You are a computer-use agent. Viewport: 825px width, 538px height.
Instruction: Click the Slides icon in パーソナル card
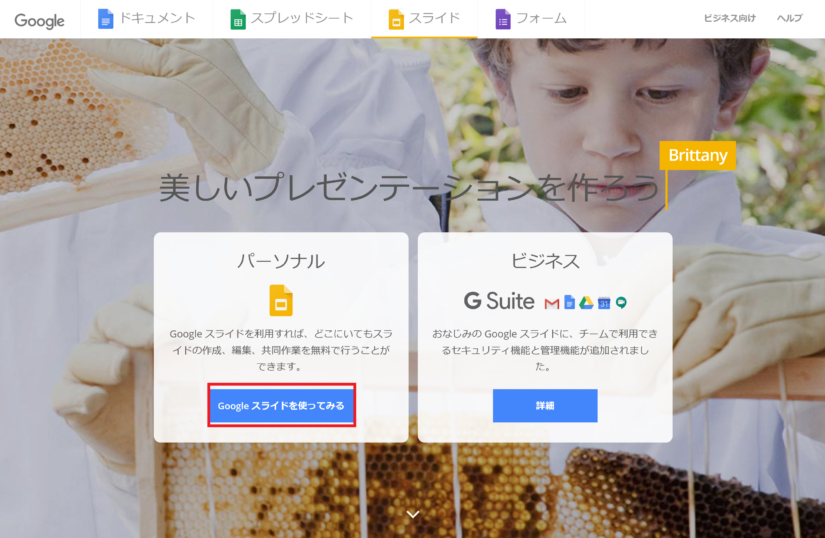coord(281,300)
